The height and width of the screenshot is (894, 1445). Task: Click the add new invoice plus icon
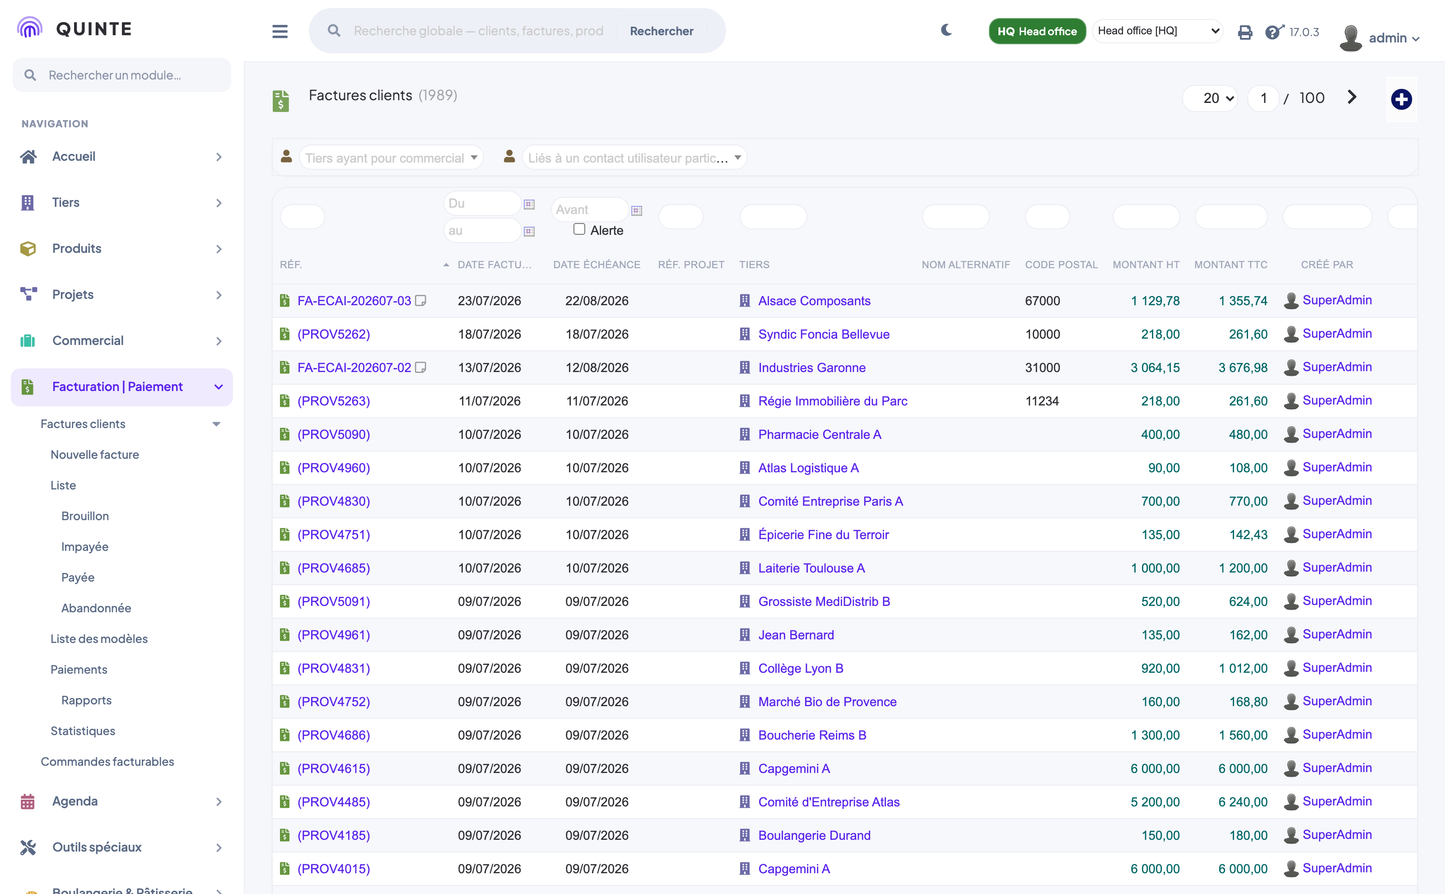(1401, 99)
